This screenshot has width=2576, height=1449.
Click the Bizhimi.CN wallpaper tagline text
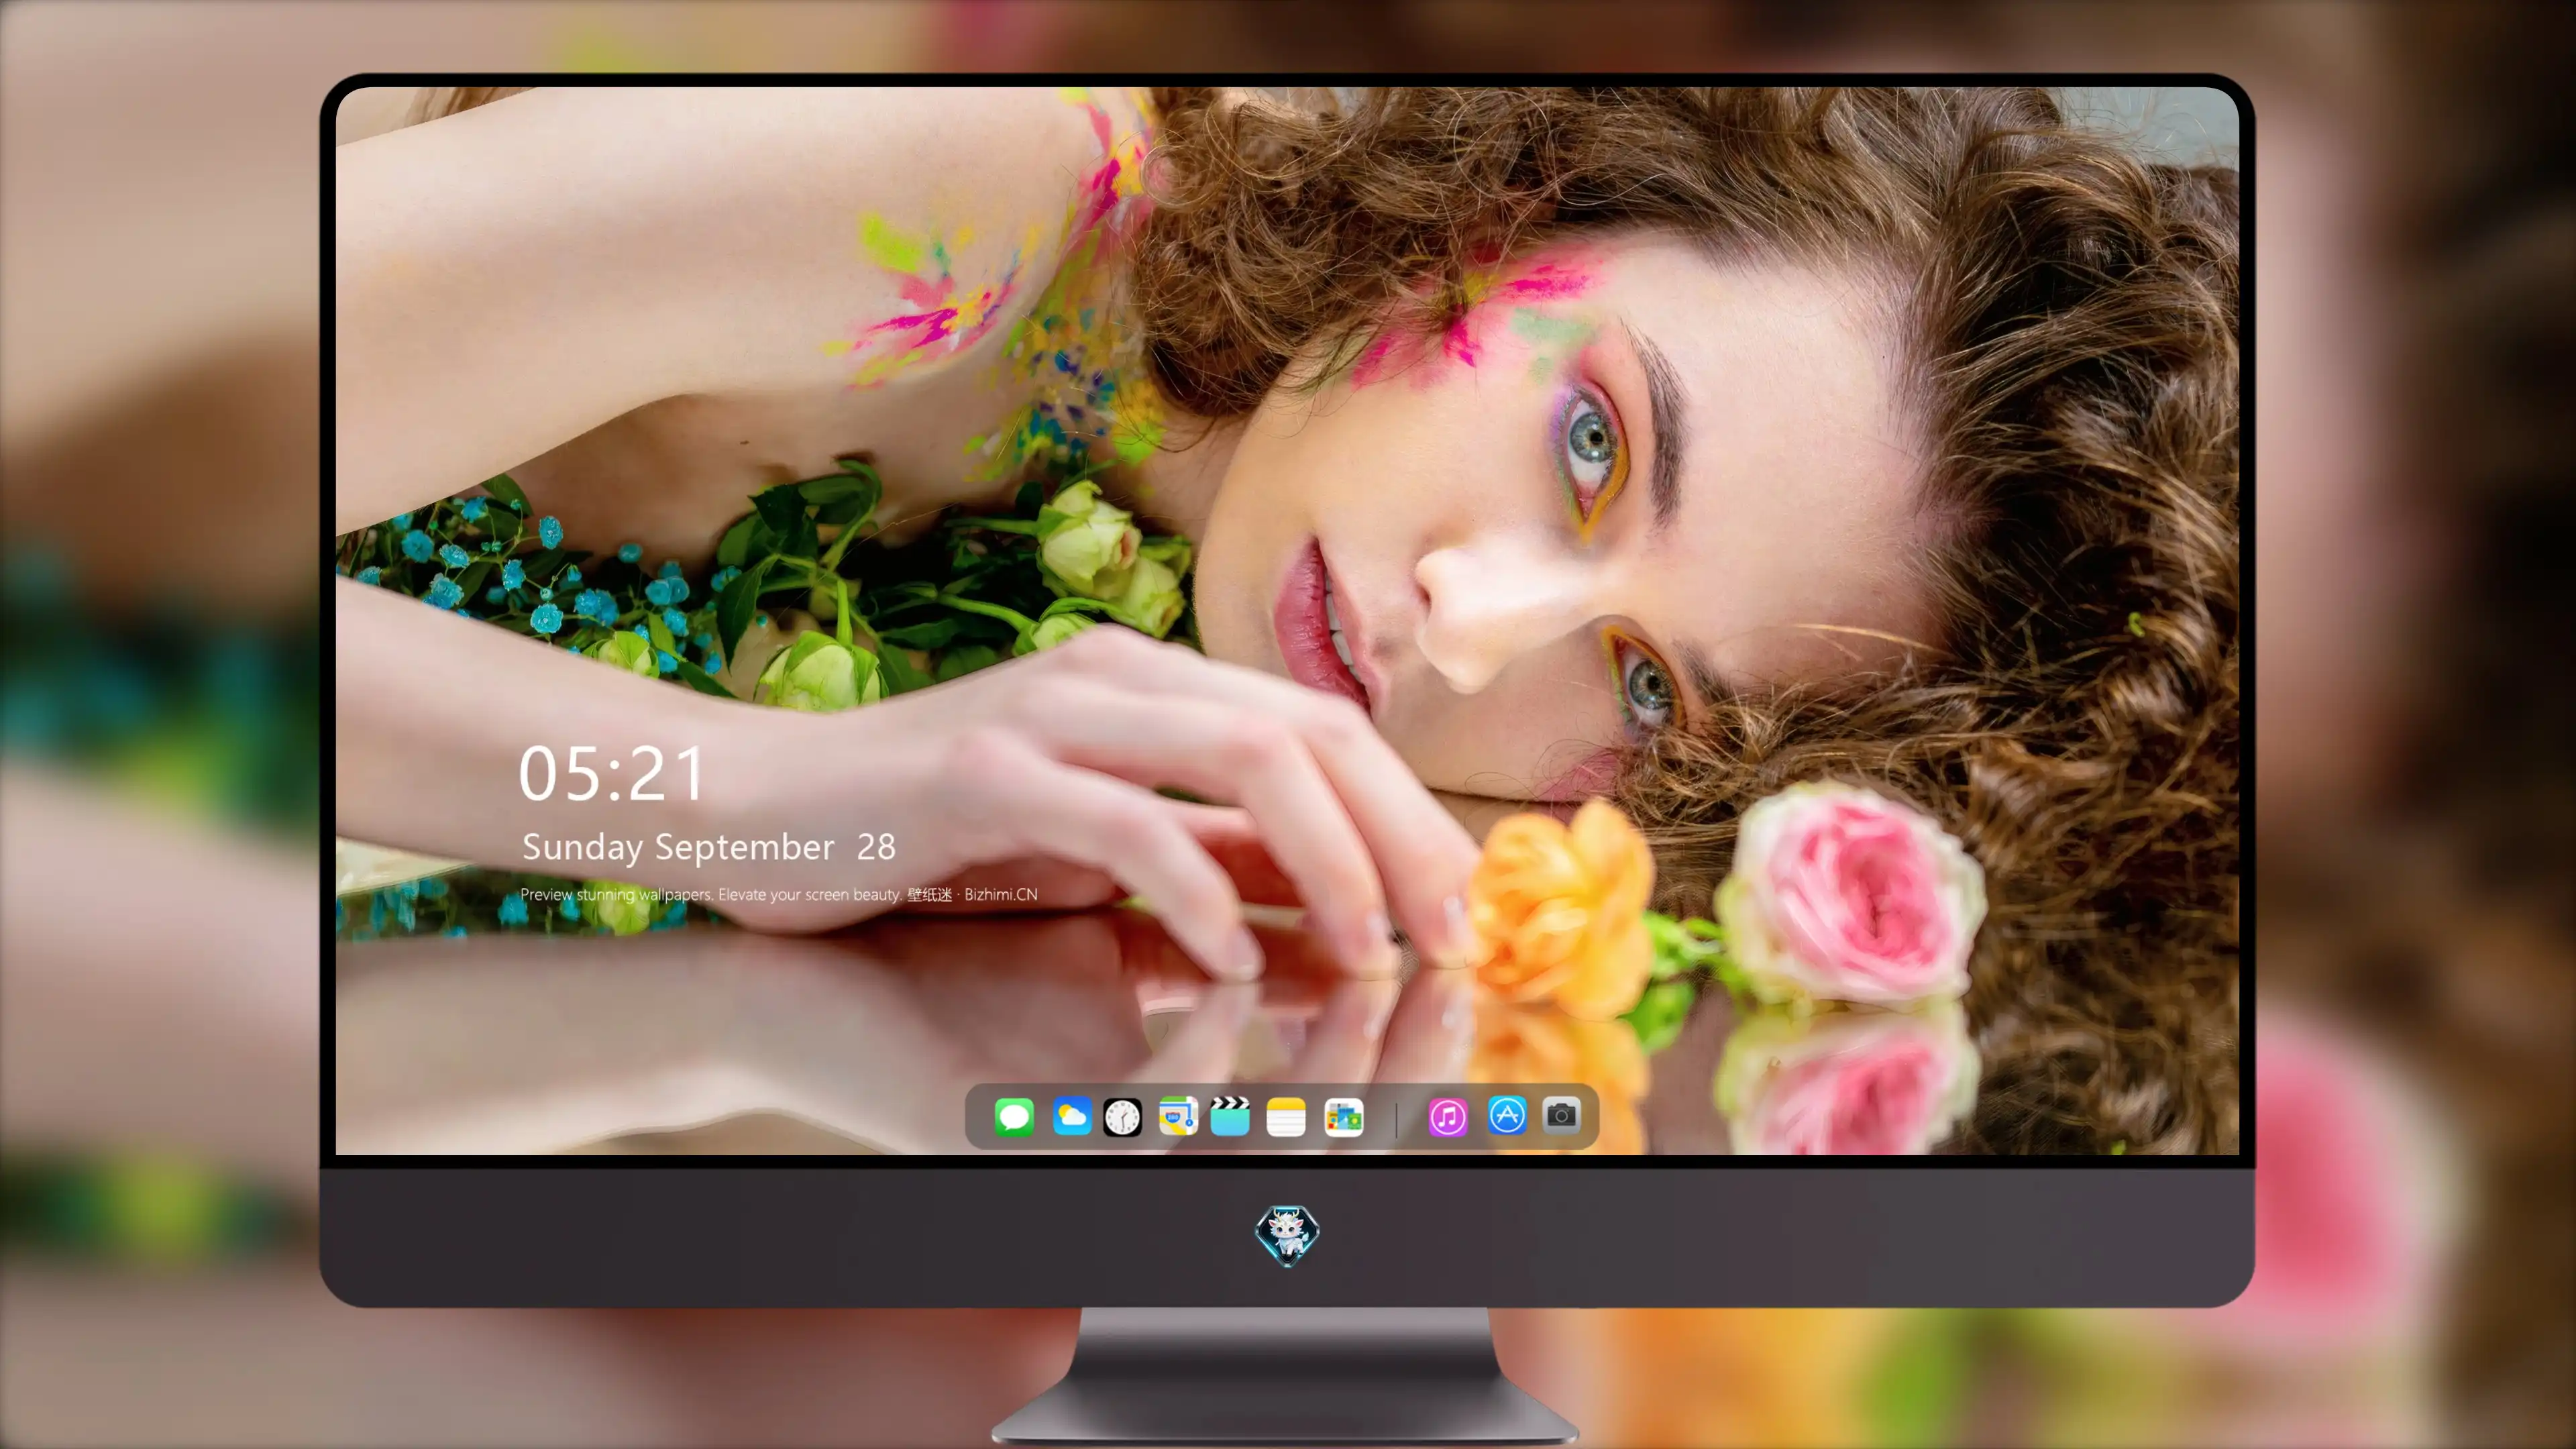(x=779, y=894)
